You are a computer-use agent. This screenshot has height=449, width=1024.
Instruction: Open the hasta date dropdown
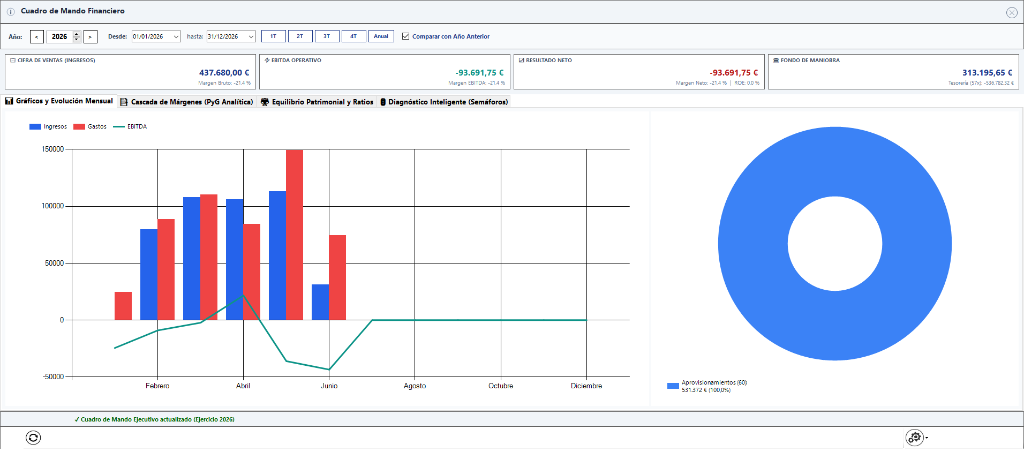click(x=251, y=37)
